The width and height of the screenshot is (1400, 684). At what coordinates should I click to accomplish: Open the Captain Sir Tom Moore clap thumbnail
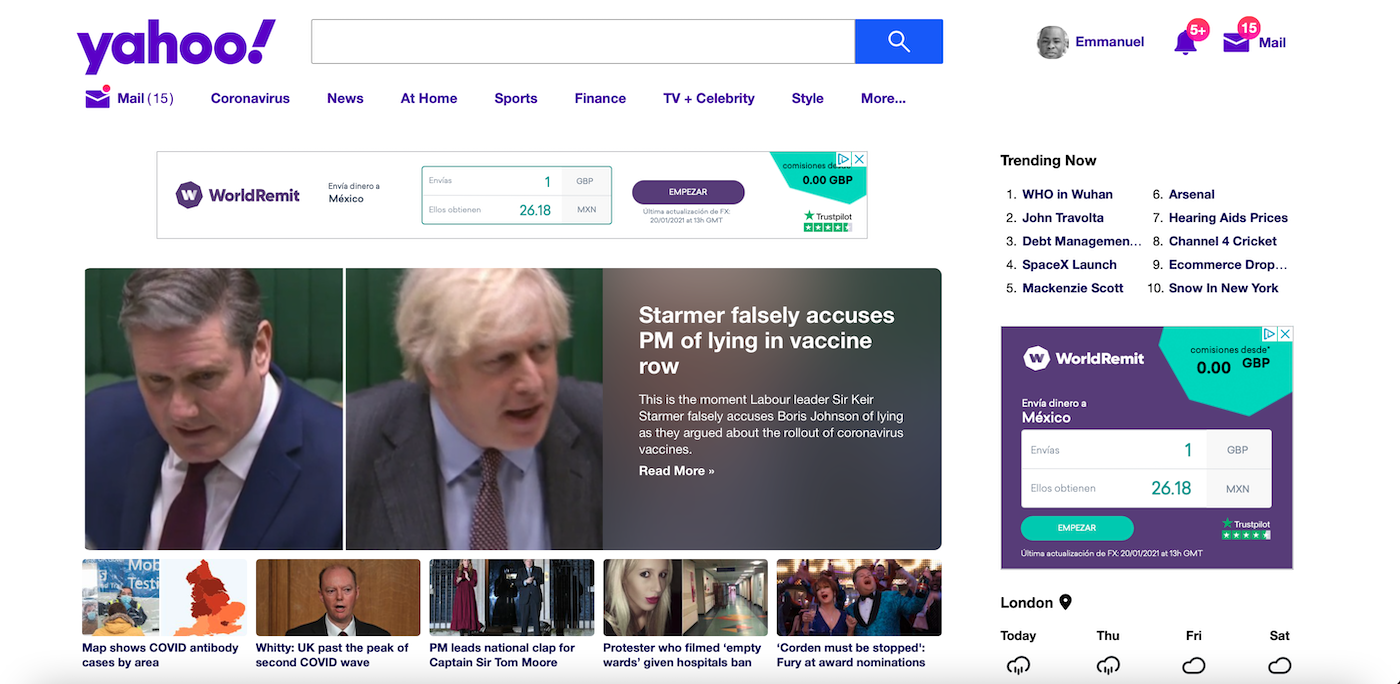point(512,598)
